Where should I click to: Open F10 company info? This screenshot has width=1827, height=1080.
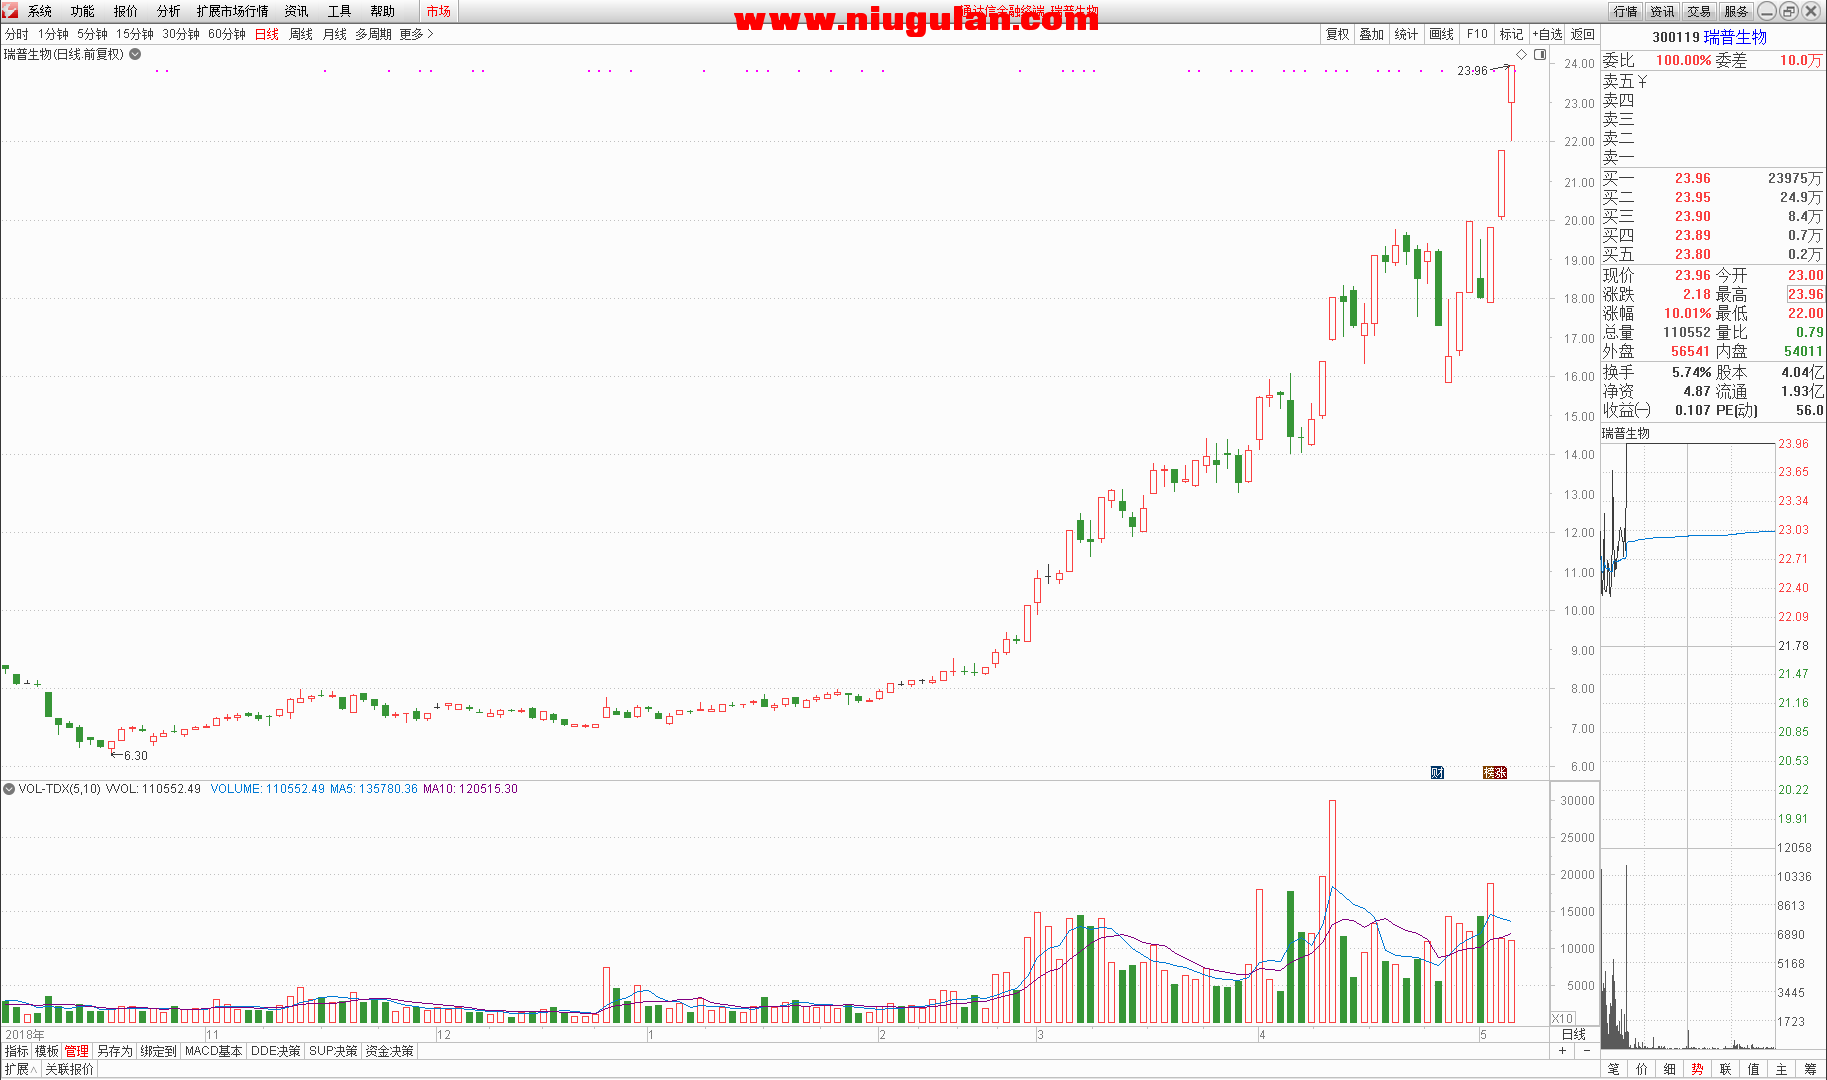pos(1477,34)
